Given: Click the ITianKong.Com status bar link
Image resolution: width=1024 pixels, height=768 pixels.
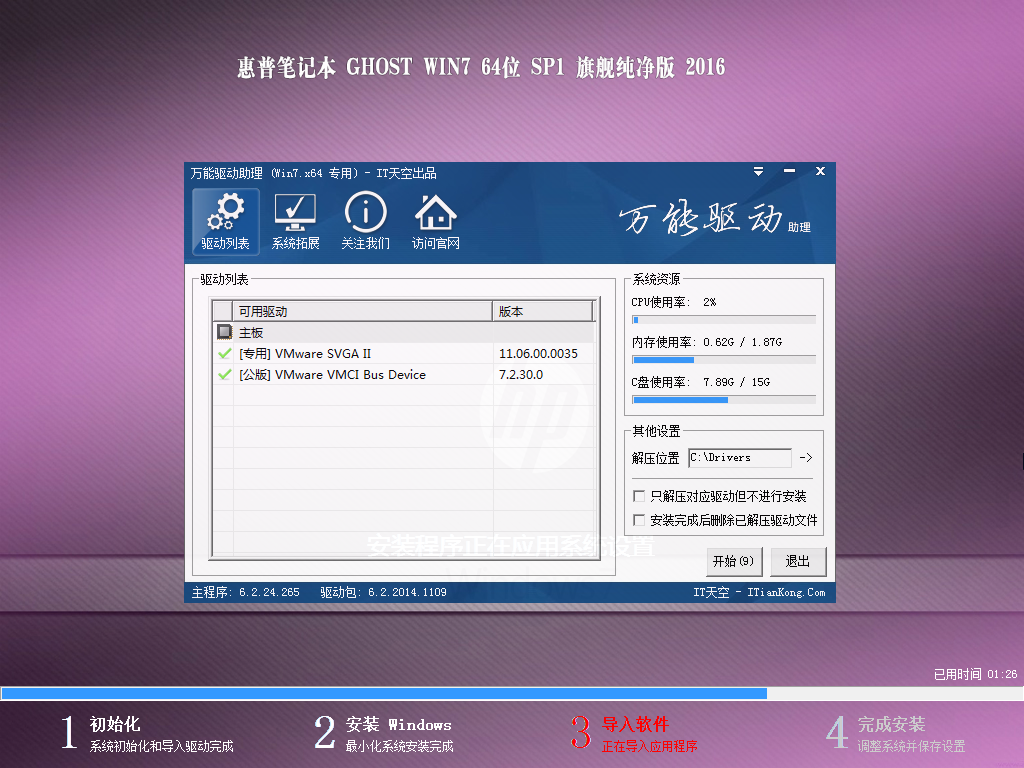Looking at the screenshot, I should (x=786, y=592).
